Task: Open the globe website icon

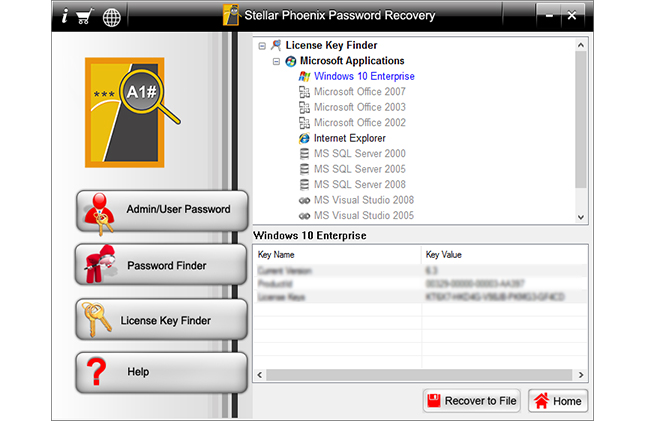Action: [111, 17]
